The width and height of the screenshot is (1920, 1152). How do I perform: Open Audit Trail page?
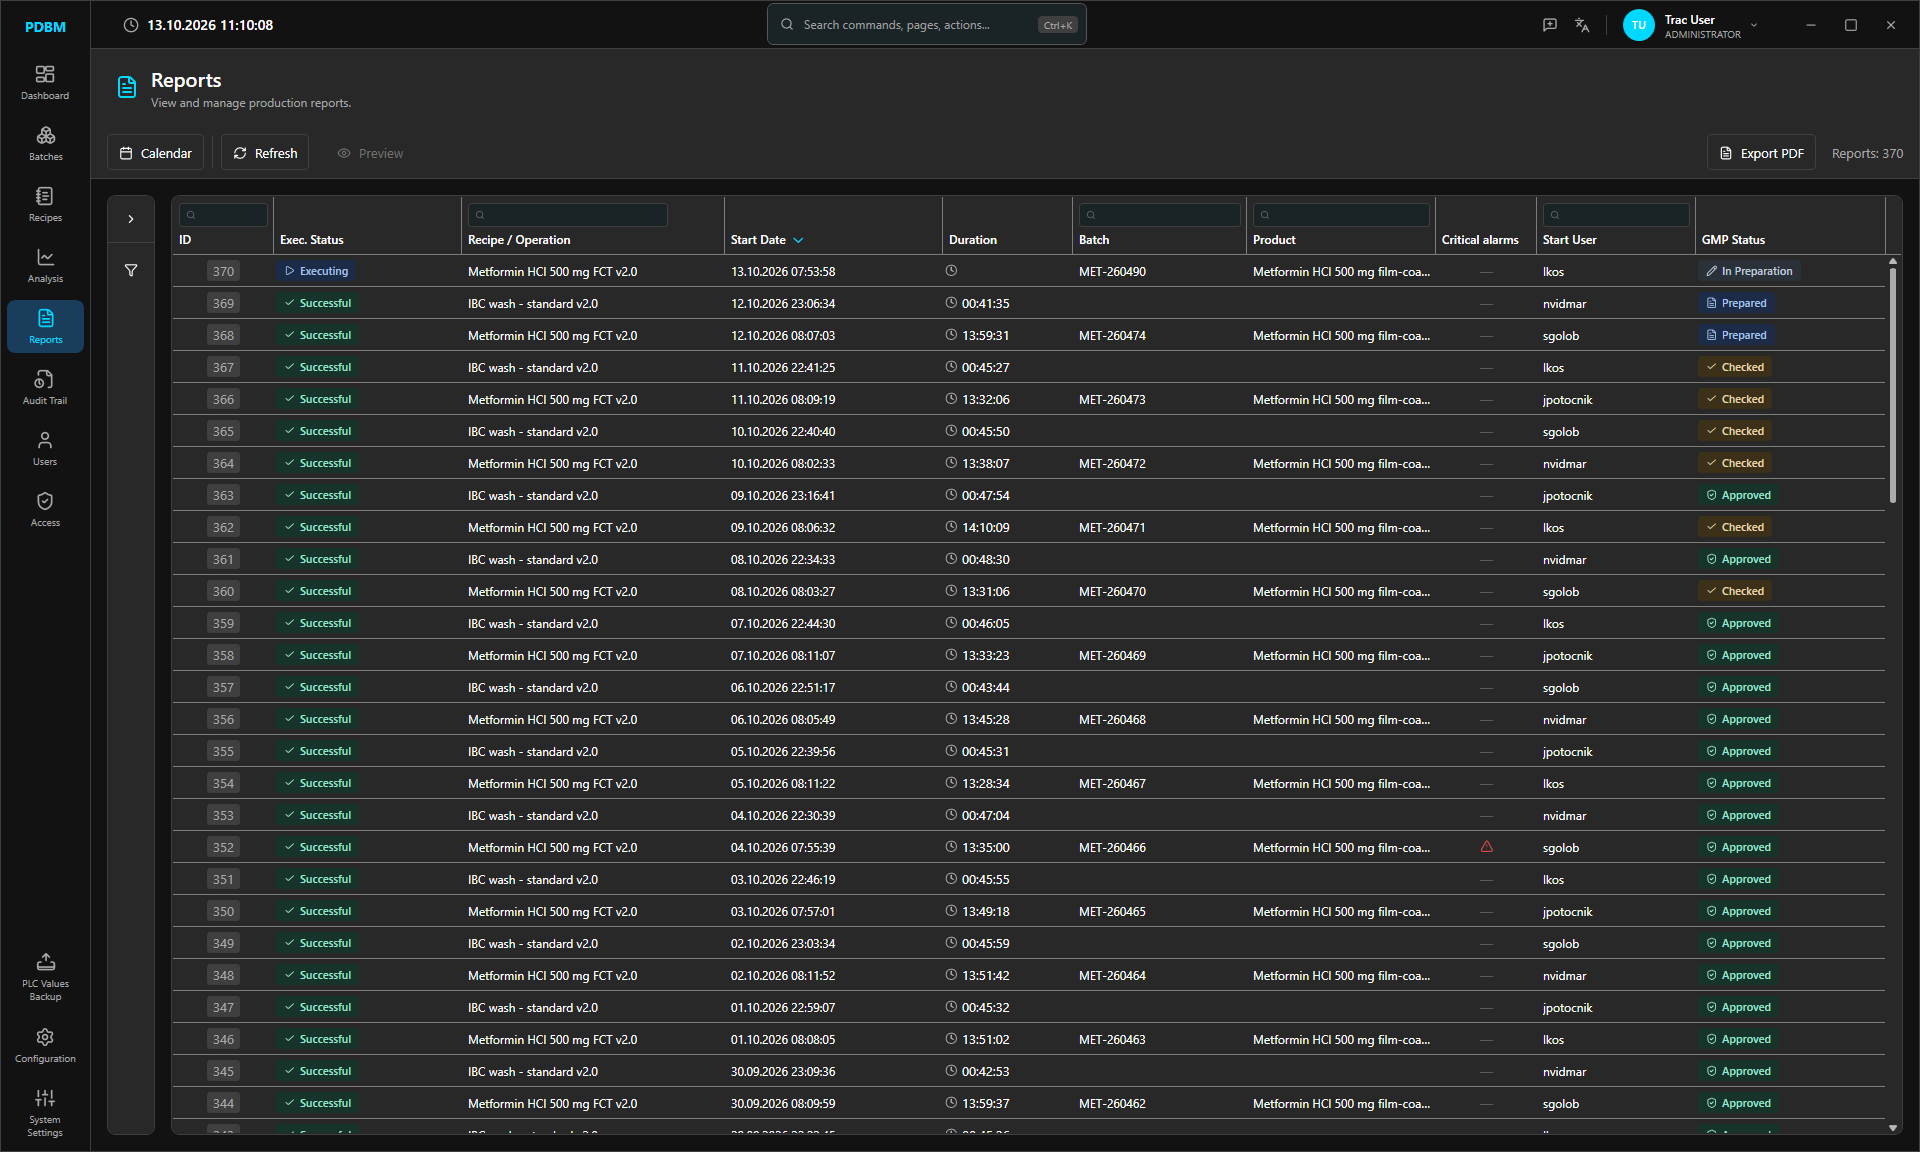[45, 388]
